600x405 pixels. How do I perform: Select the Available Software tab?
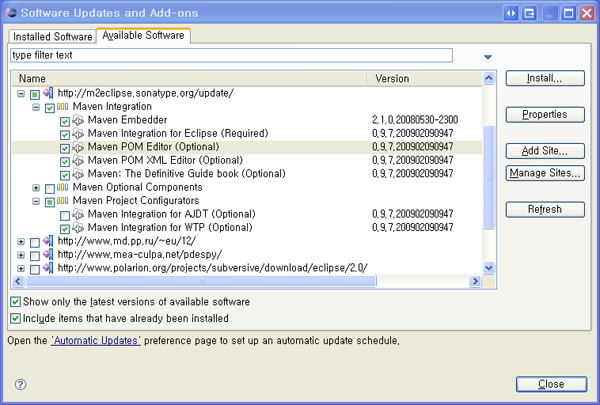coord(143,35)
